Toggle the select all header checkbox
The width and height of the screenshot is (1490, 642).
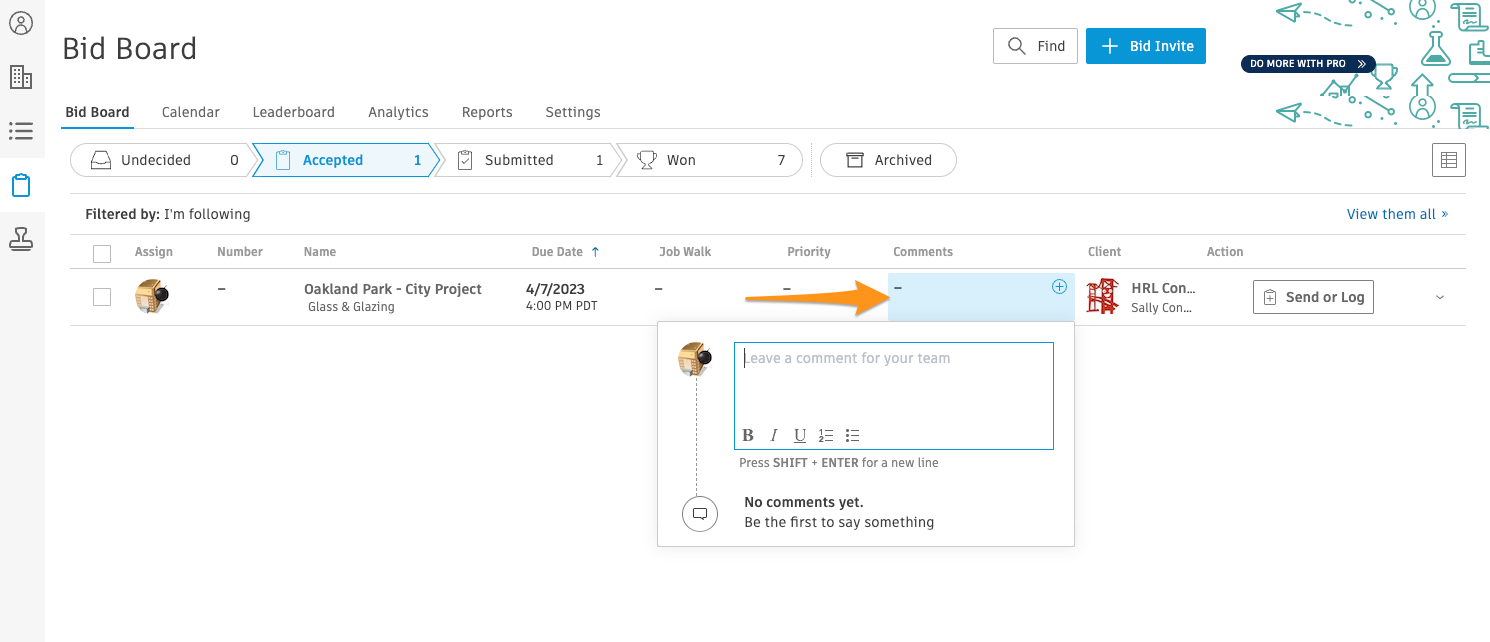coord(102,253)
